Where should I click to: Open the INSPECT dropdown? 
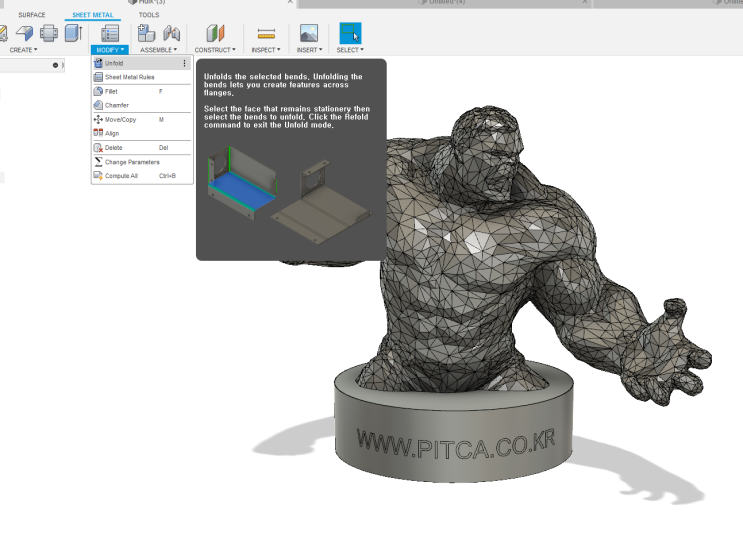pos(266,49)
